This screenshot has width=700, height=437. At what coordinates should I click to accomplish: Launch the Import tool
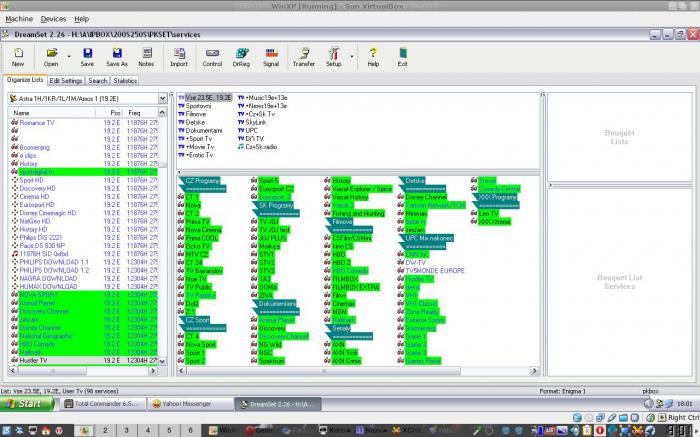(x=179, y=57)
